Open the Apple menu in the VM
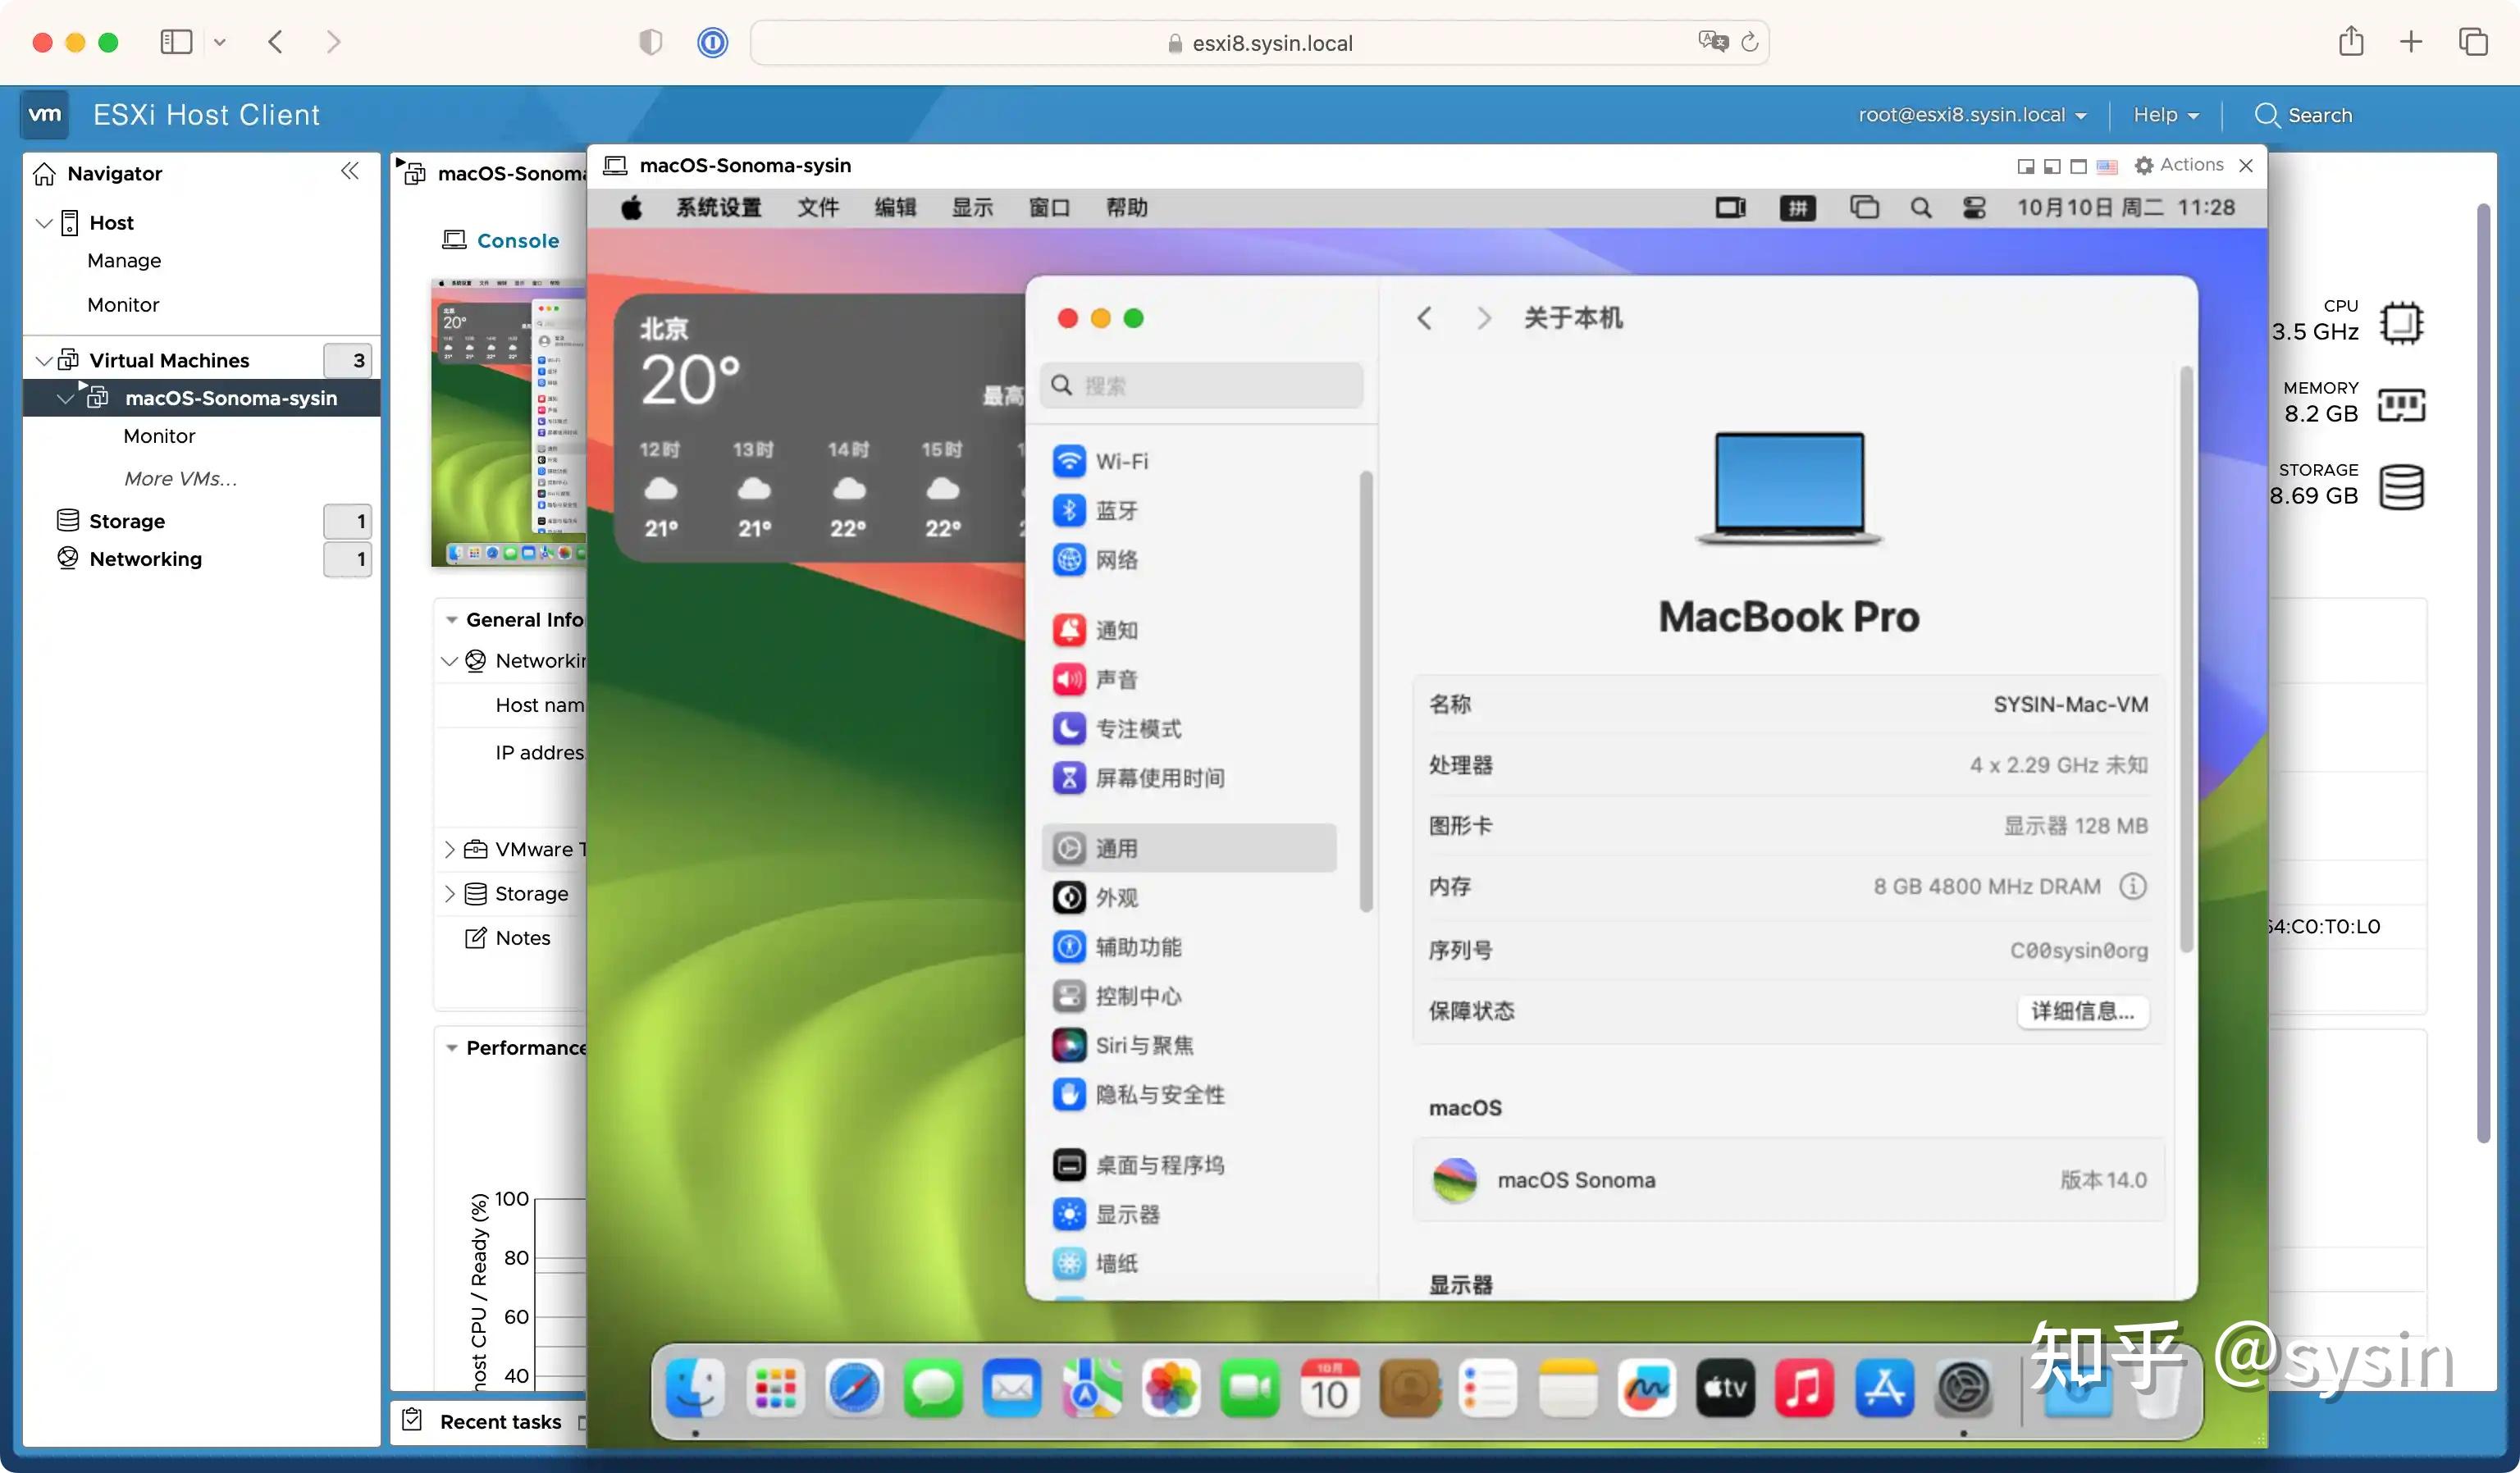 631,208
